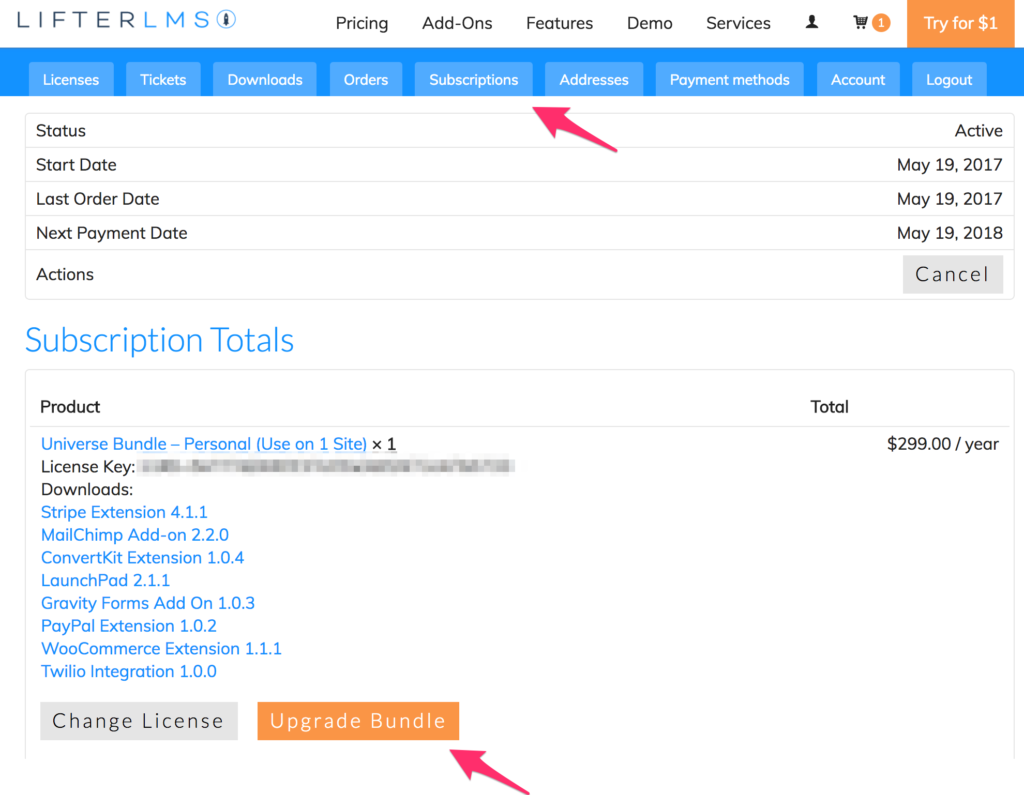The width and height of the screenshot is (1024, 795).
Task: Click the Total column header
Action: 829,407
